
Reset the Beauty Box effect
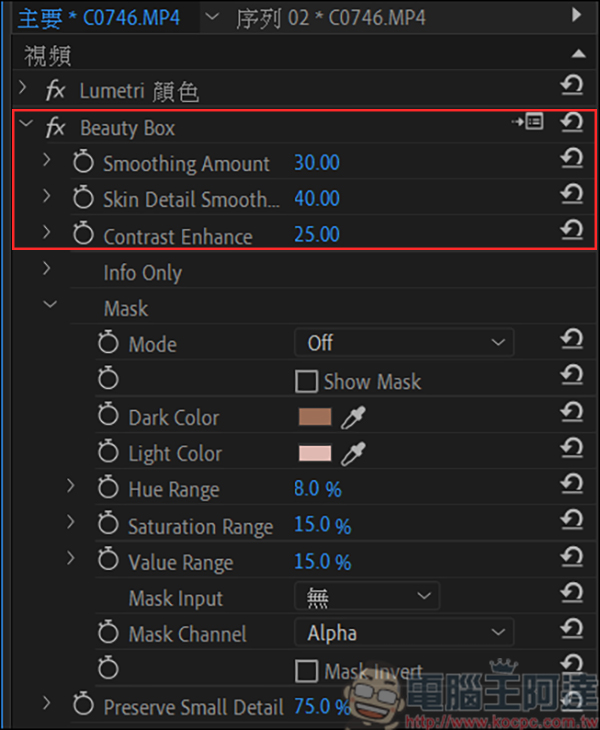point(572,123)
